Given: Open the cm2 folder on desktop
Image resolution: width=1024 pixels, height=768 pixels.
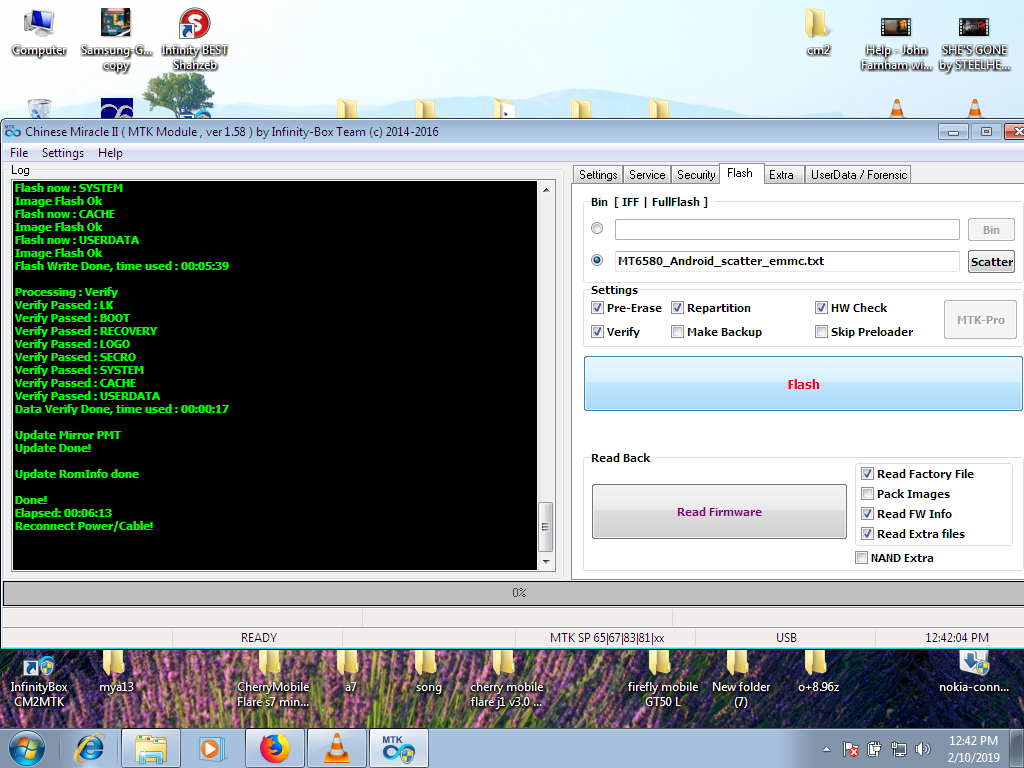Looking at the screenshot, I should coord(818,33).
